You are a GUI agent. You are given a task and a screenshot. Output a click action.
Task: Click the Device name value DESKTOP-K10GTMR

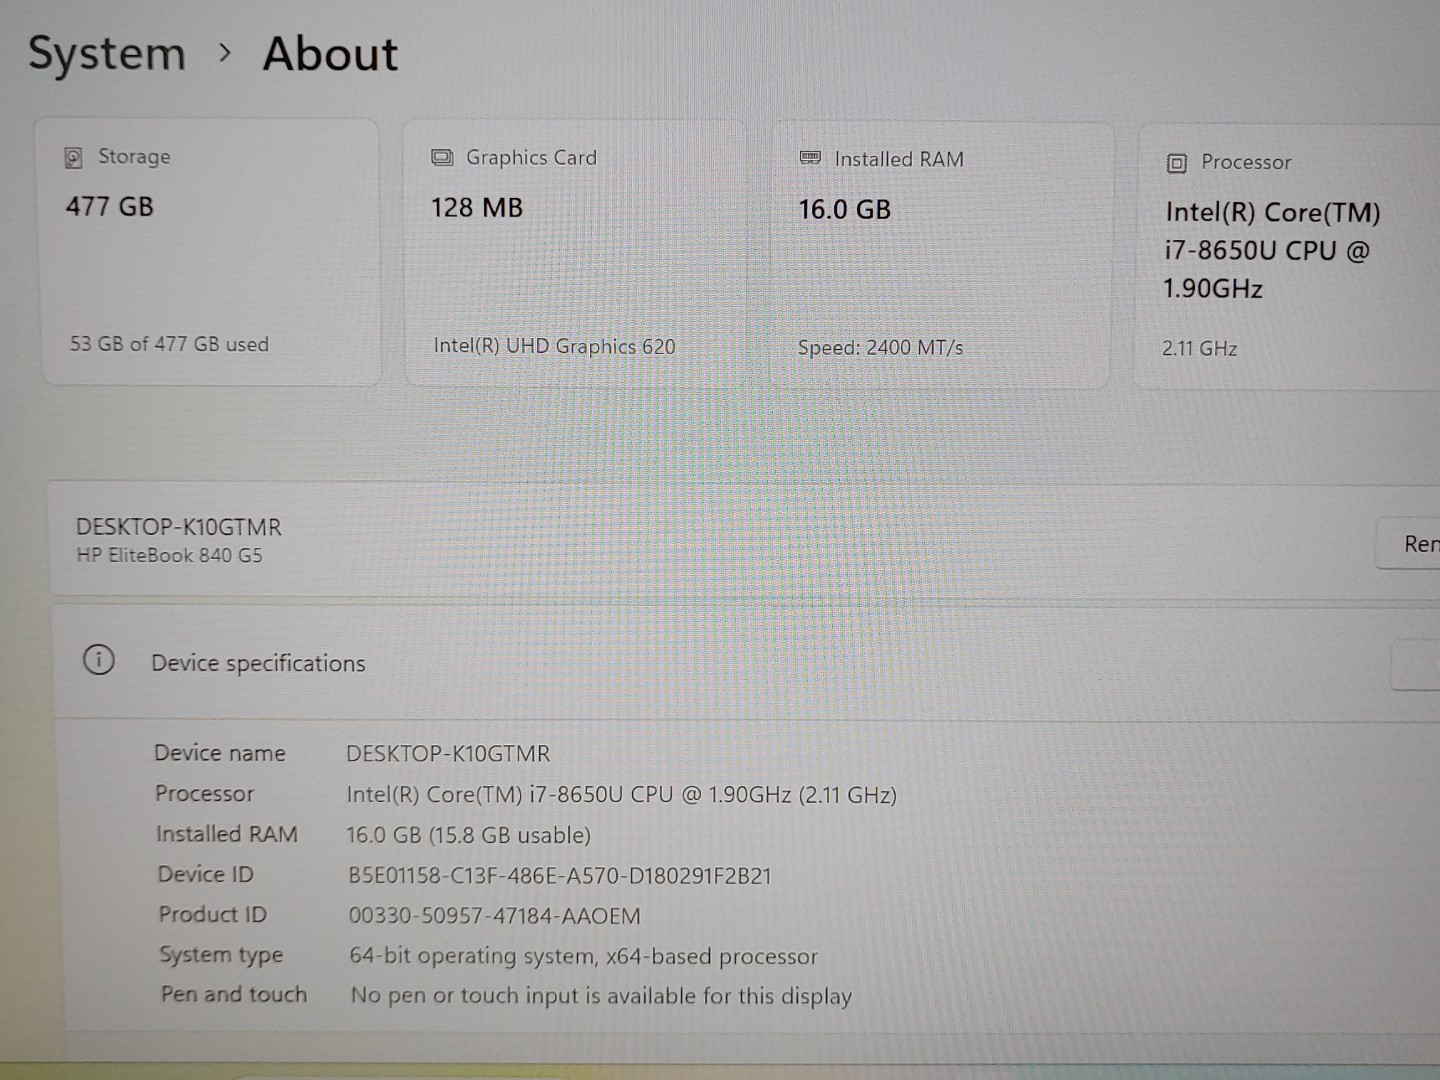tap(448, 754)
